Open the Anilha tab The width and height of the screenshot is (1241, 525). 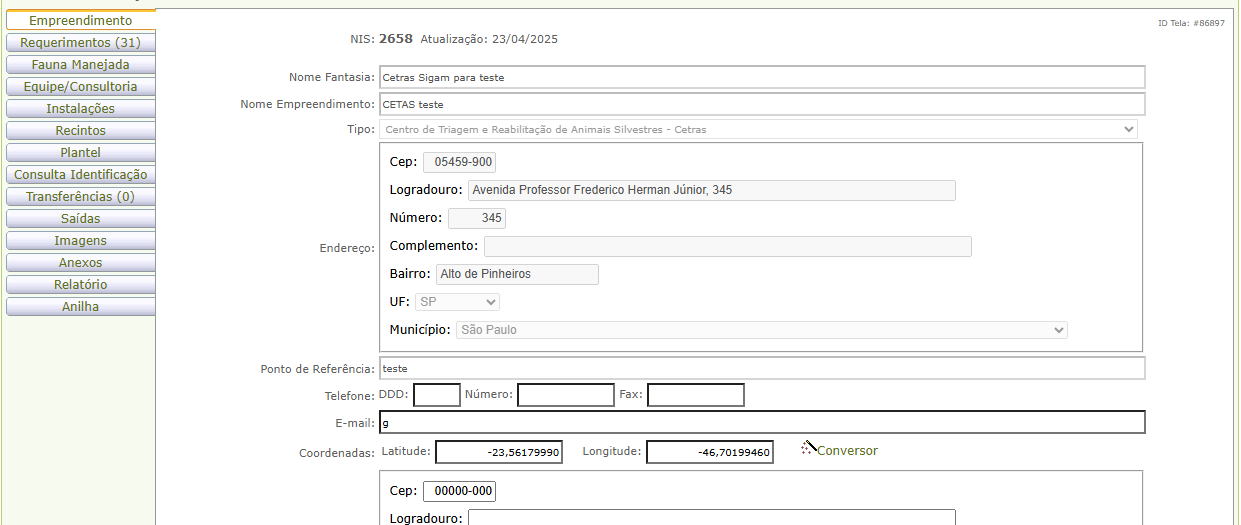[x=80, y=307]
